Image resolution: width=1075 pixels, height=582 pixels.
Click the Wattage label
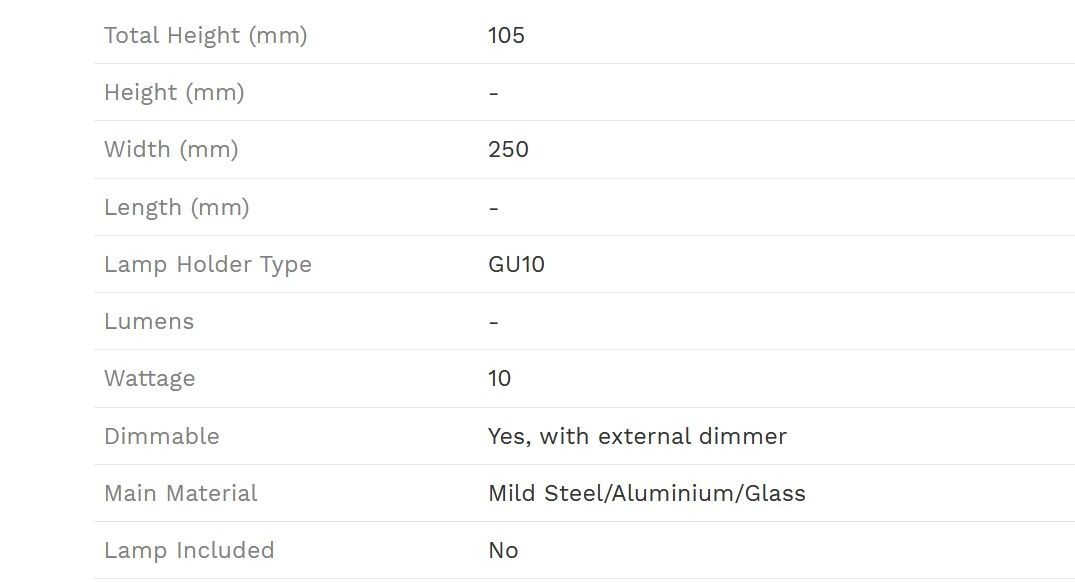pos(149,379)
